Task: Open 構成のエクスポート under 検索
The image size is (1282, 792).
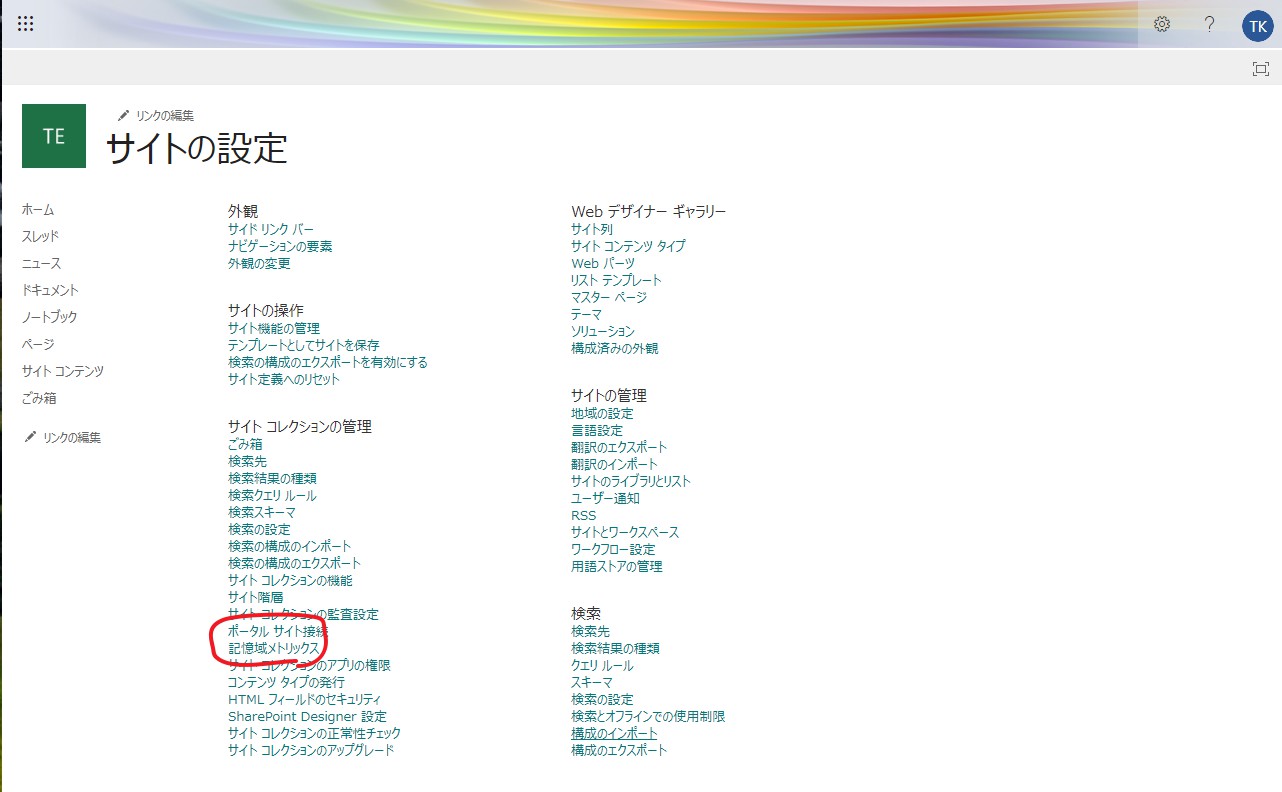Action: click(619, 750)
